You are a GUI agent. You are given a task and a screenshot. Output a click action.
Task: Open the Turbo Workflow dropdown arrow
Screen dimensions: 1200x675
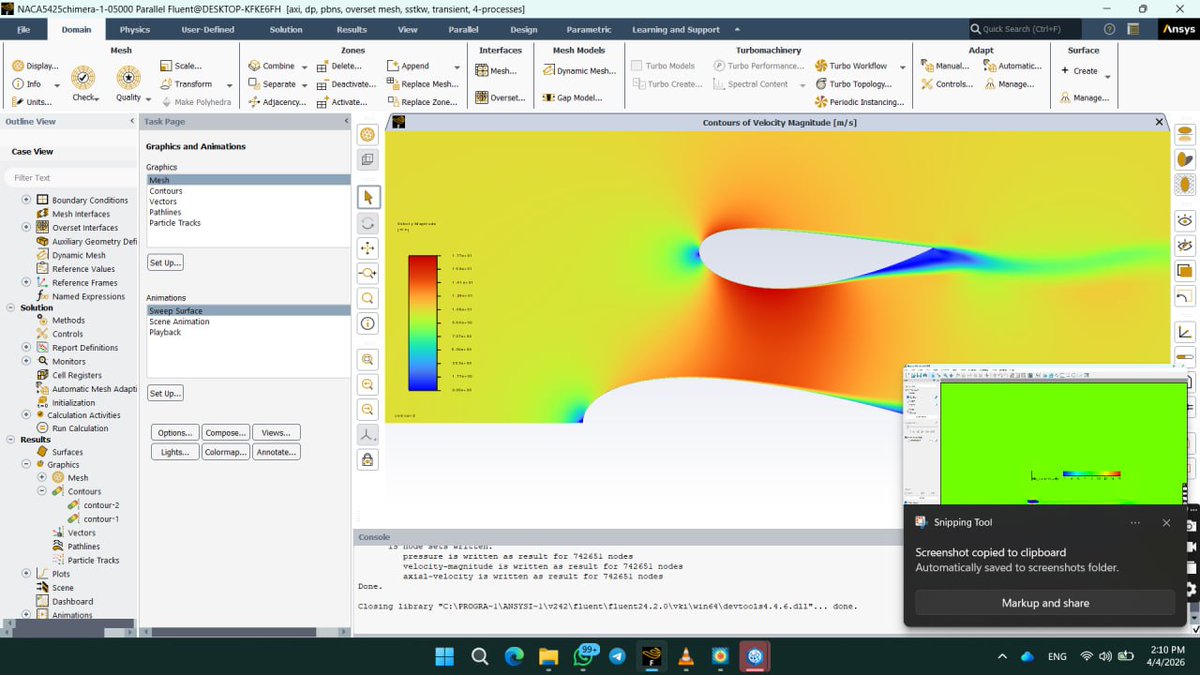902,67
